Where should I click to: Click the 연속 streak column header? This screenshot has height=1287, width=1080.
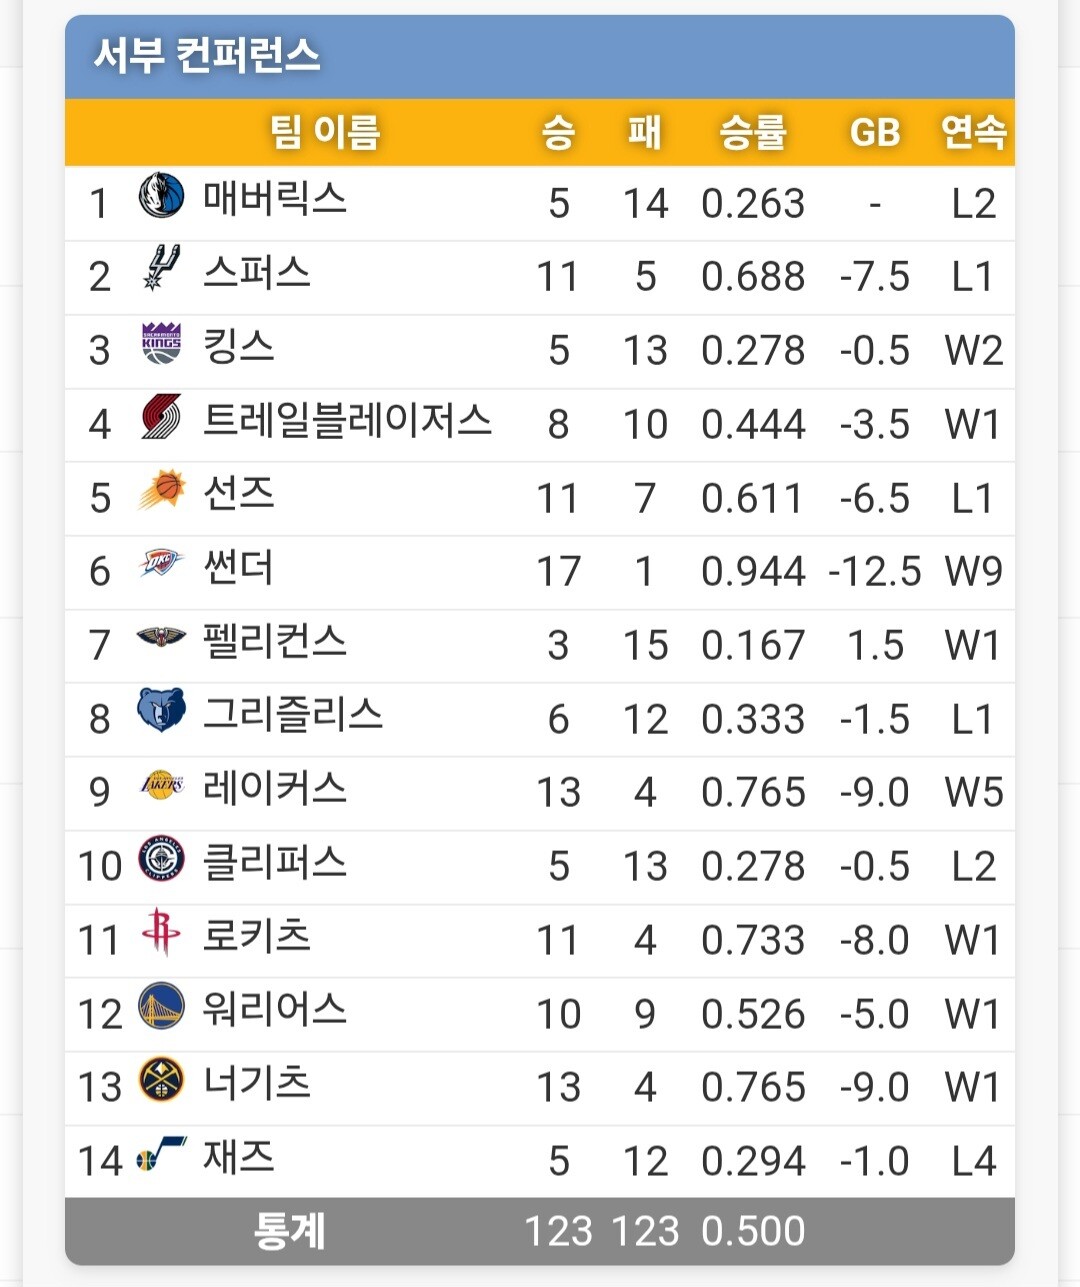(x=973, y=132)
